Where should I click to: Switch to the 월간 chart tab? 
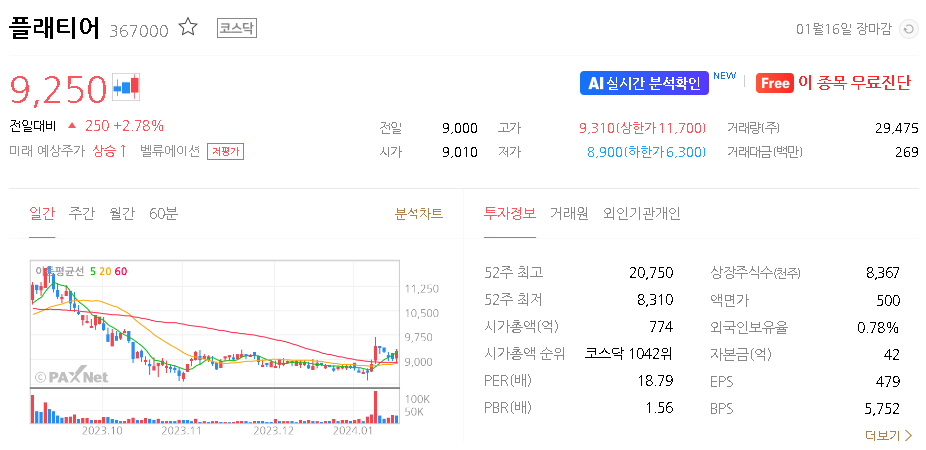click(x=122, y=213)
